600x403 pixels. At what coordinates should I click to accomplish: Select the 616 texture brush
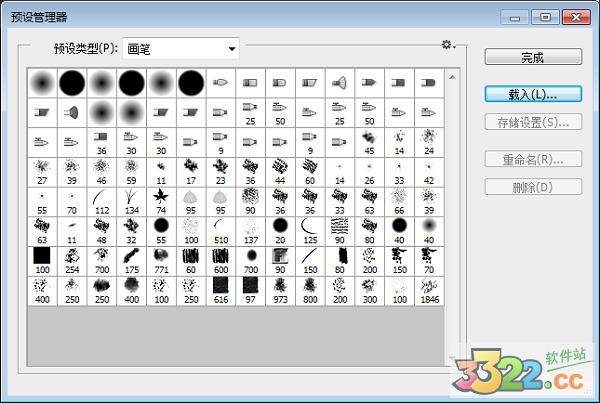coord(221,291)
